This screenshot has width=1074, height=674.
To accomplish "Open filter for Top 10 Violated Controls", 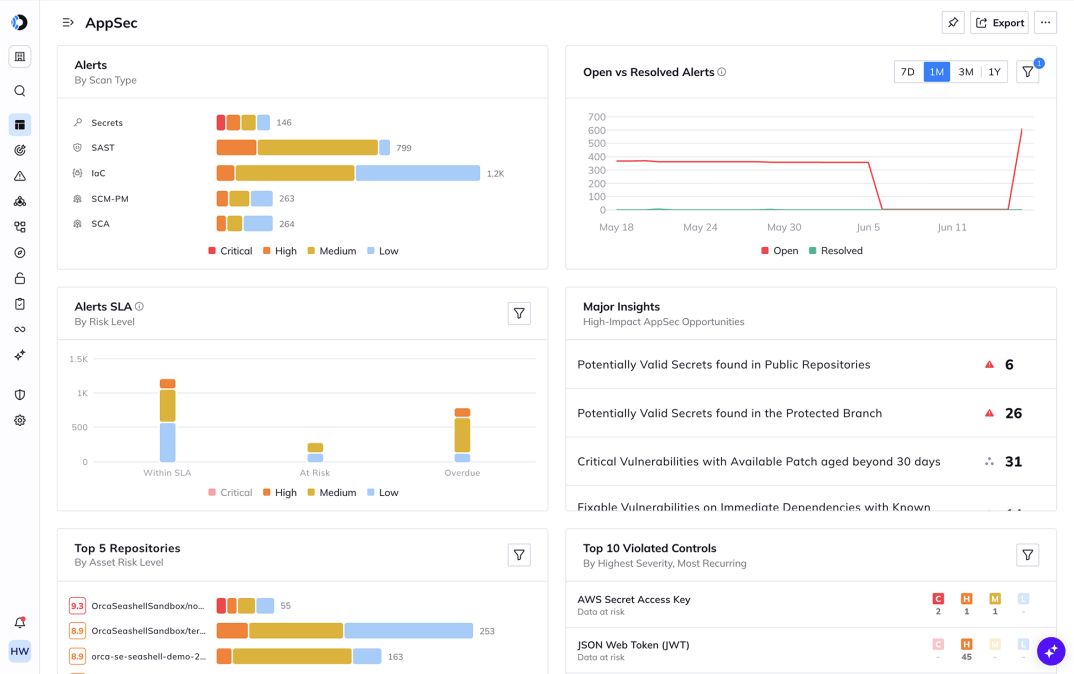I will (1027, 555).
